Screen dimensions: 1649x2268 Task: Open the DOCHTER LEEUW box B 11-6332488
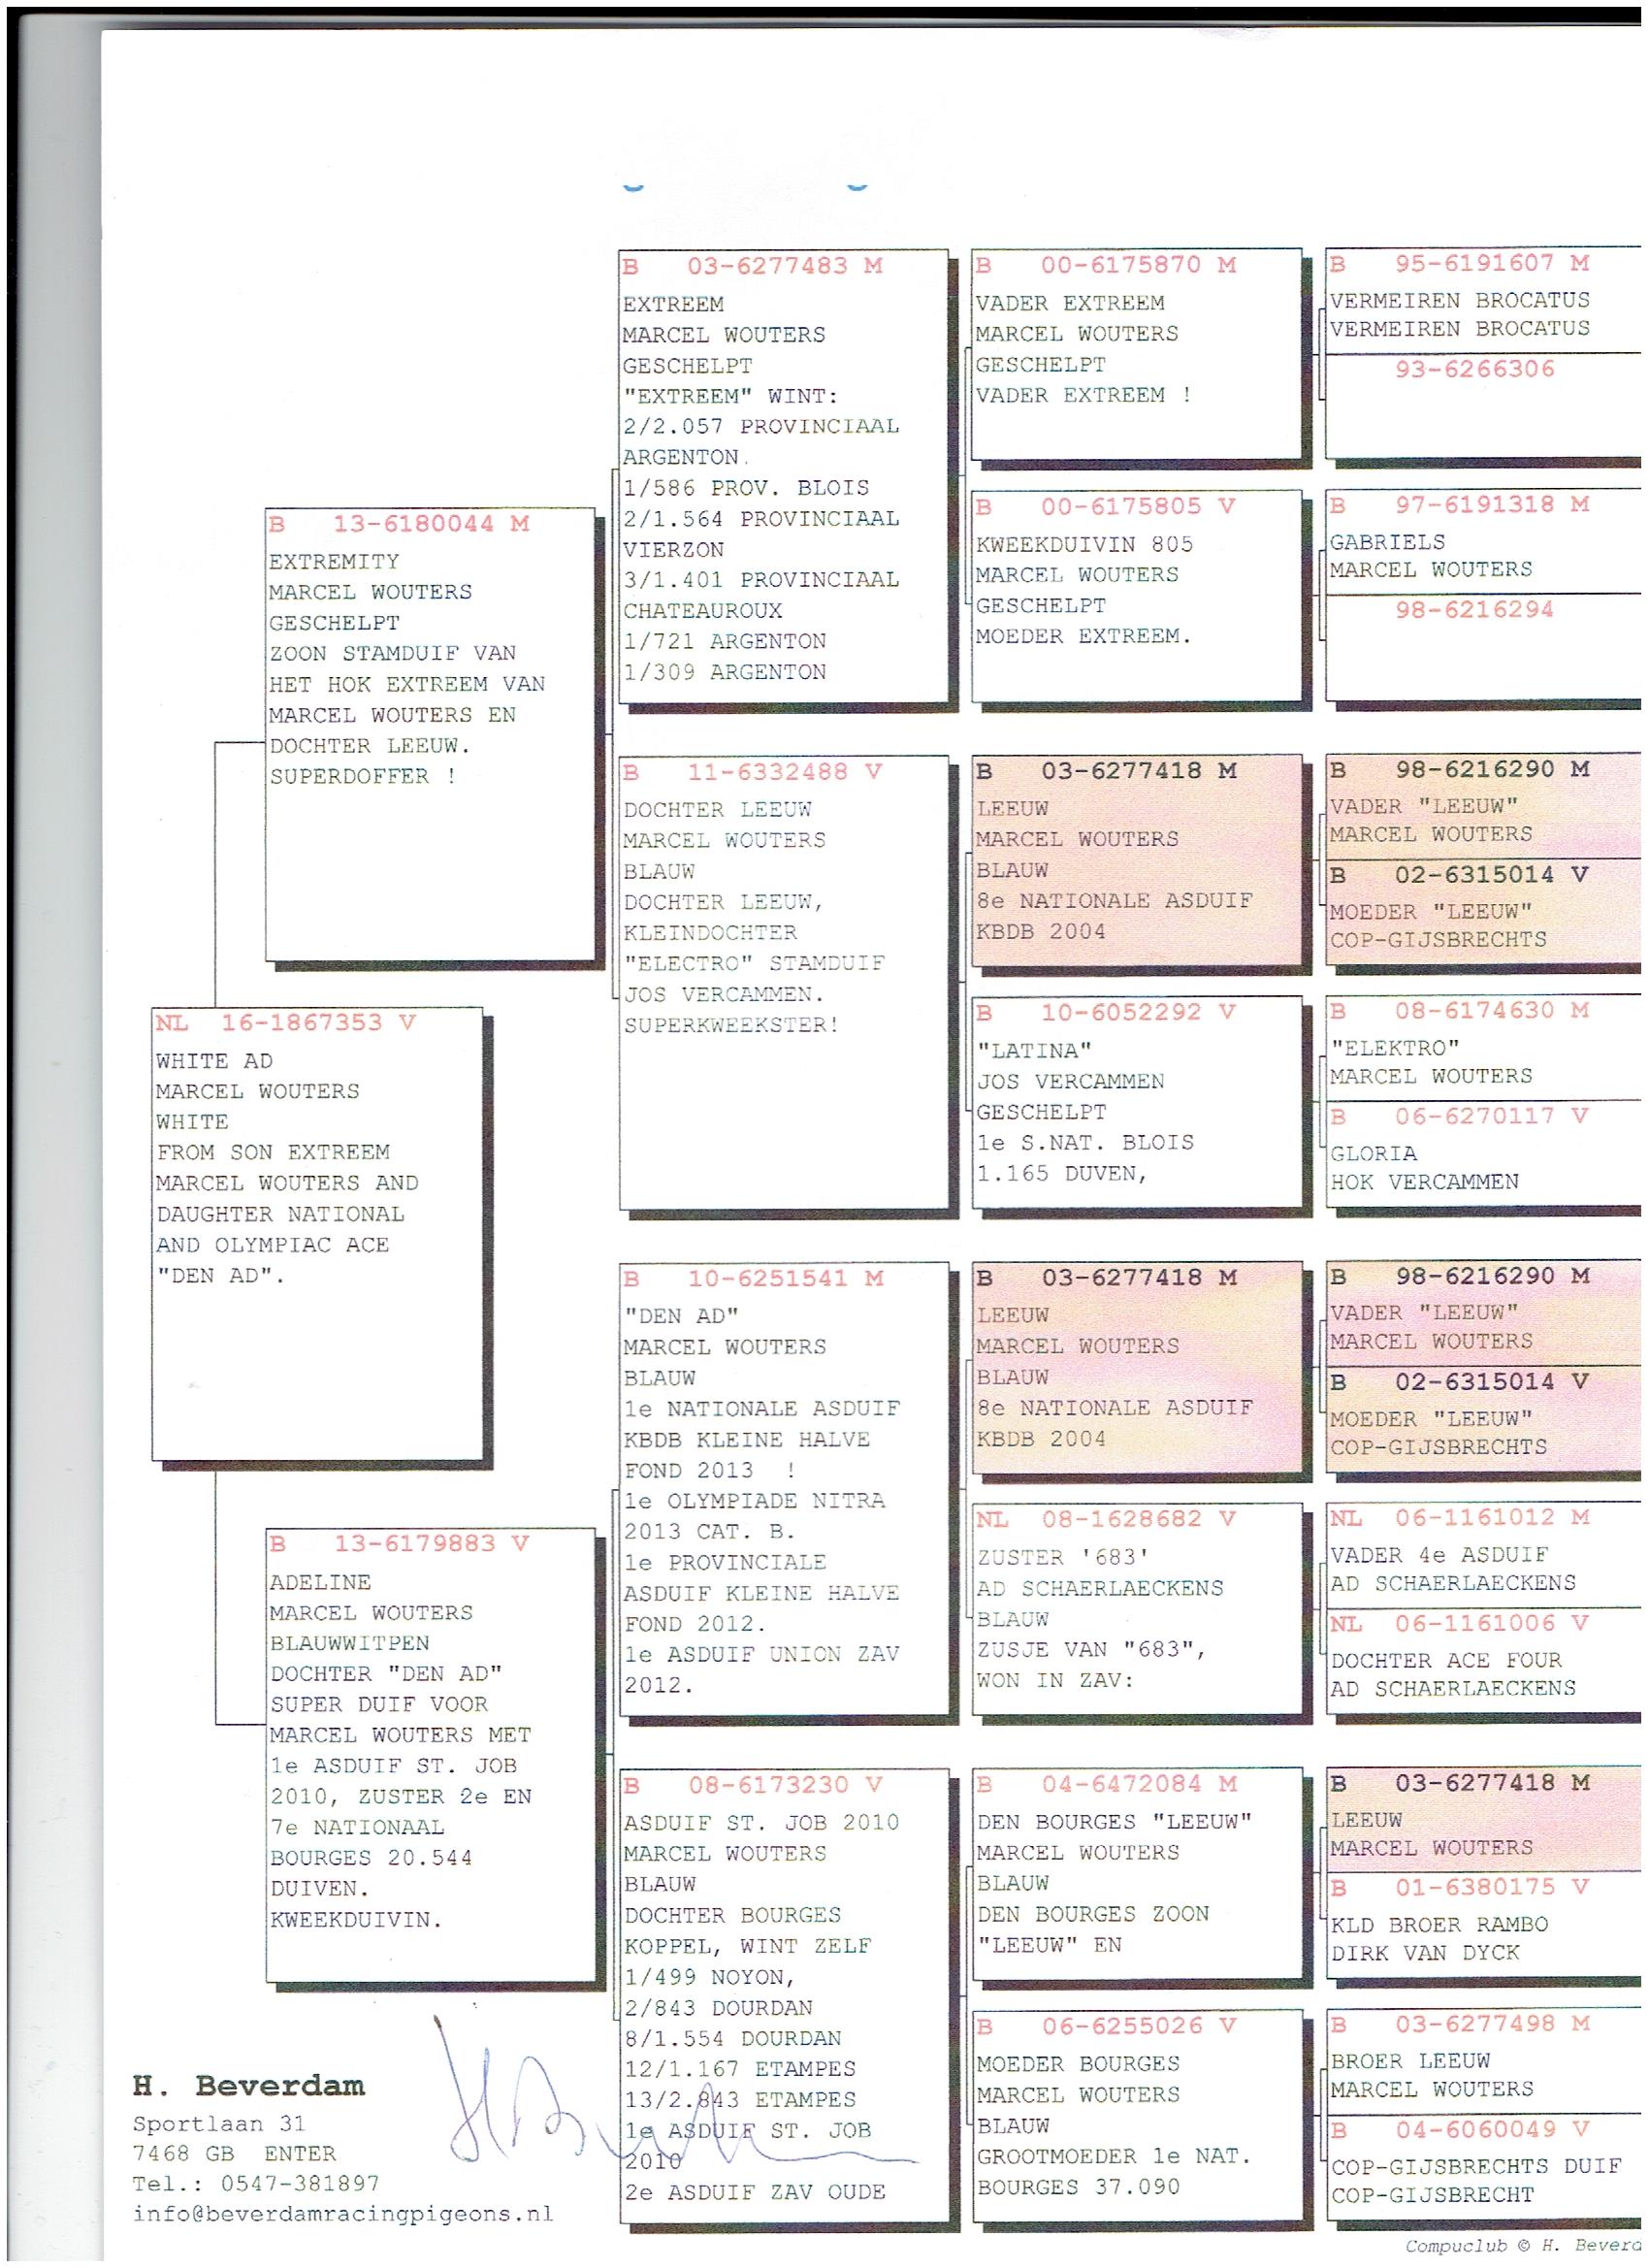pyautogui.click(x=783, y=981)
